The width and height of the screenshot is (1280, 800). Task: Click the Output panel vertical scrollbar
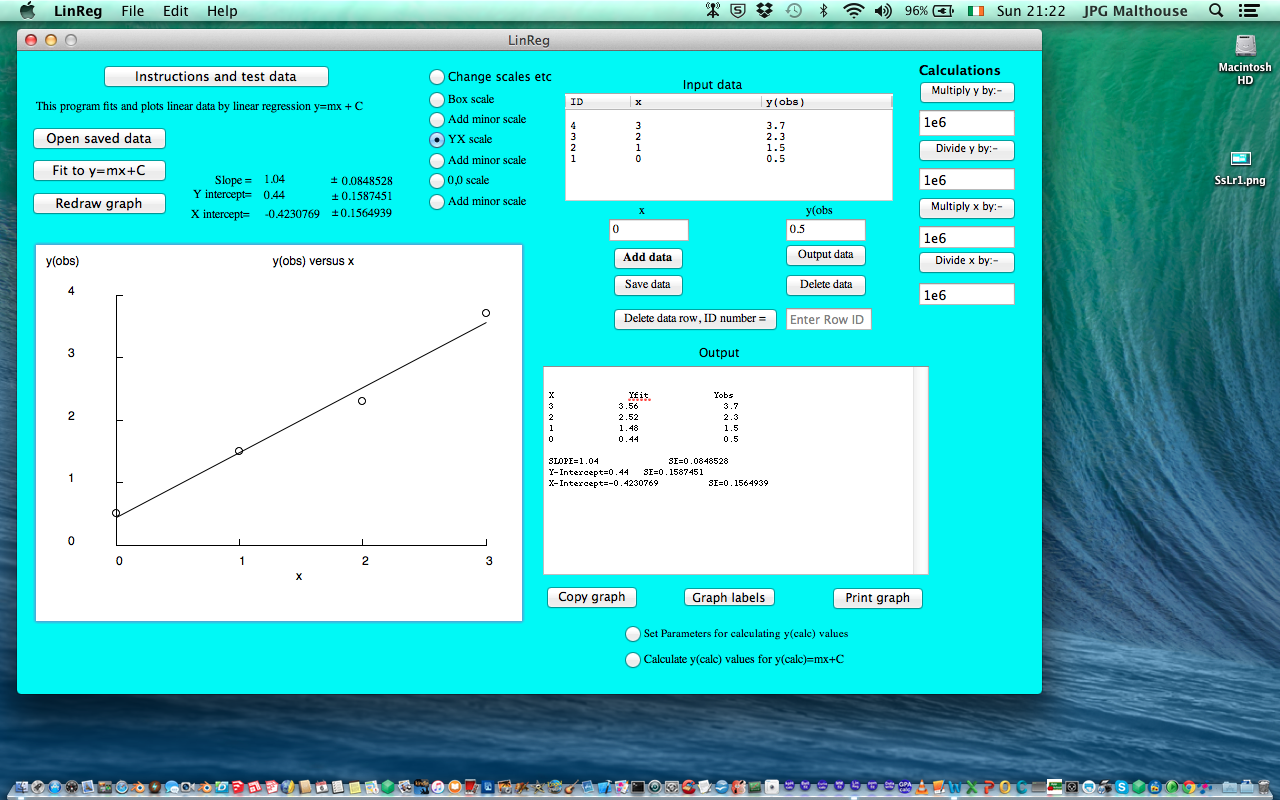[921, 470]
